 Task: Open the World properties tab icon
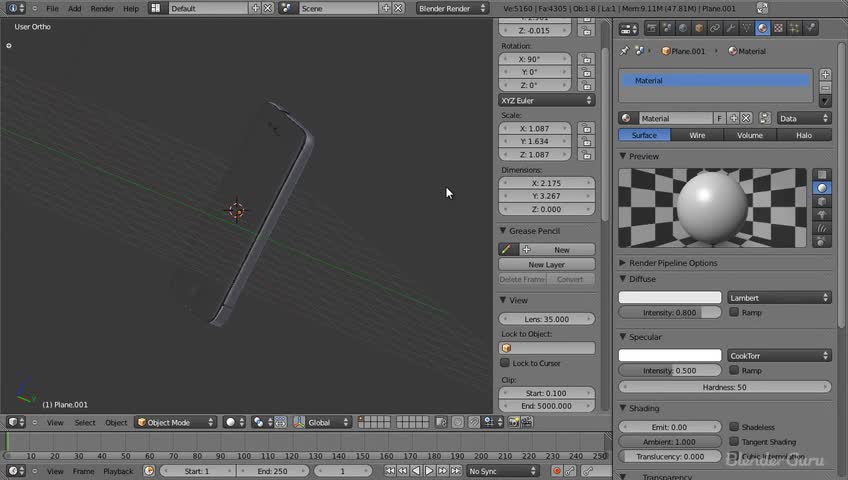pyautogui.click(x=683, y=28)
